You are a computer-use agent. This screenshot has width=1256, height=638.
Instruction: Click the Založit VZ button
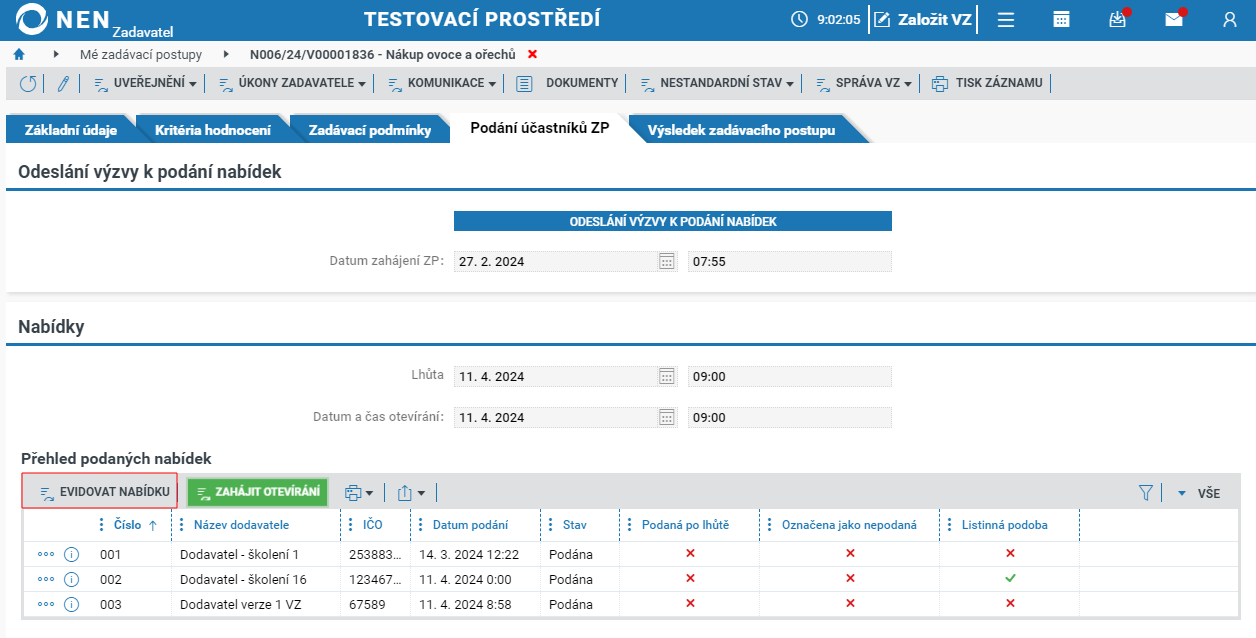coord(922,20)
